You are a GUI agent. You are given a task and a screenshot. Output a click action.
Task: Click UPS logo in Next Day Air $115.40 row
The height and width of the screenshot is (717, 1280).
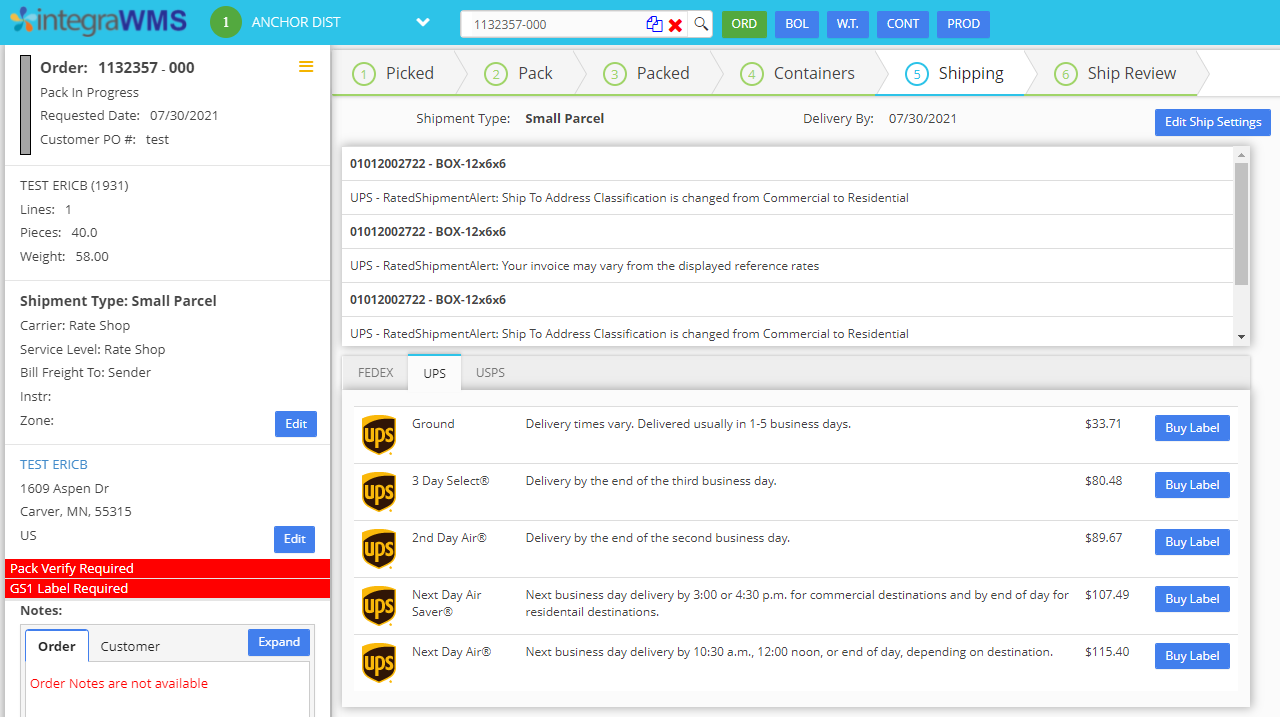pyautogui.click(x=379, y=663)
